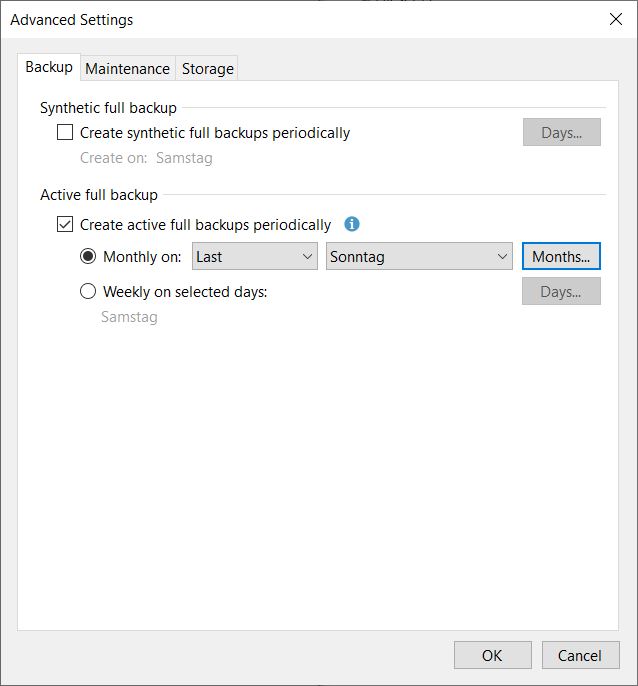
Task: Select the Backup tab
Action: (x=49, y=67)
